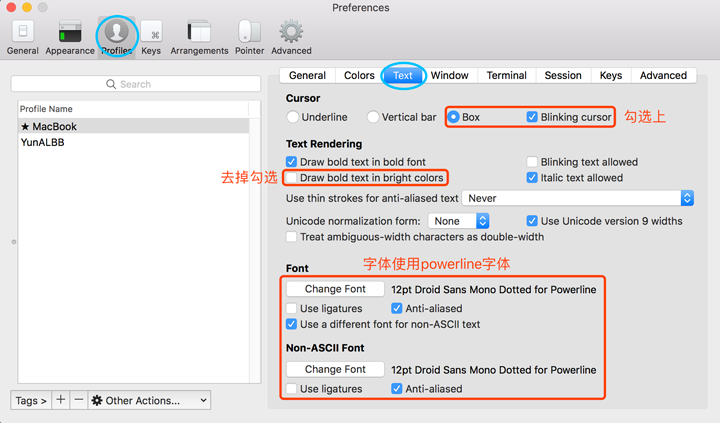Select the Vertical bar cursor option
The width and height of the screenshot is (720, 423).
(373, 117)
